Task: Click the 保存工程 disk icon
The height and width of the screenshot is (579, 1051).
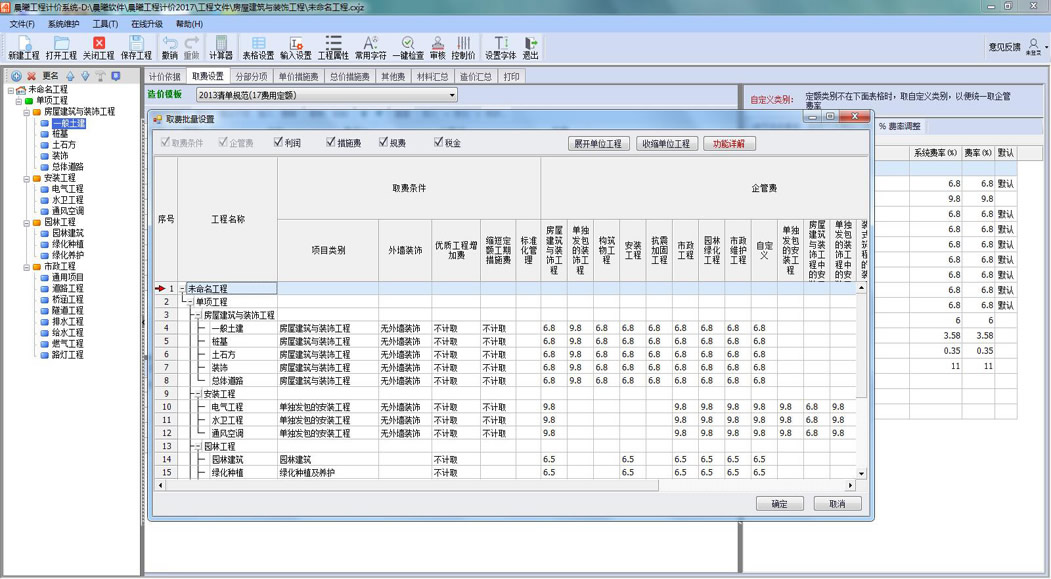Action: 136,44
